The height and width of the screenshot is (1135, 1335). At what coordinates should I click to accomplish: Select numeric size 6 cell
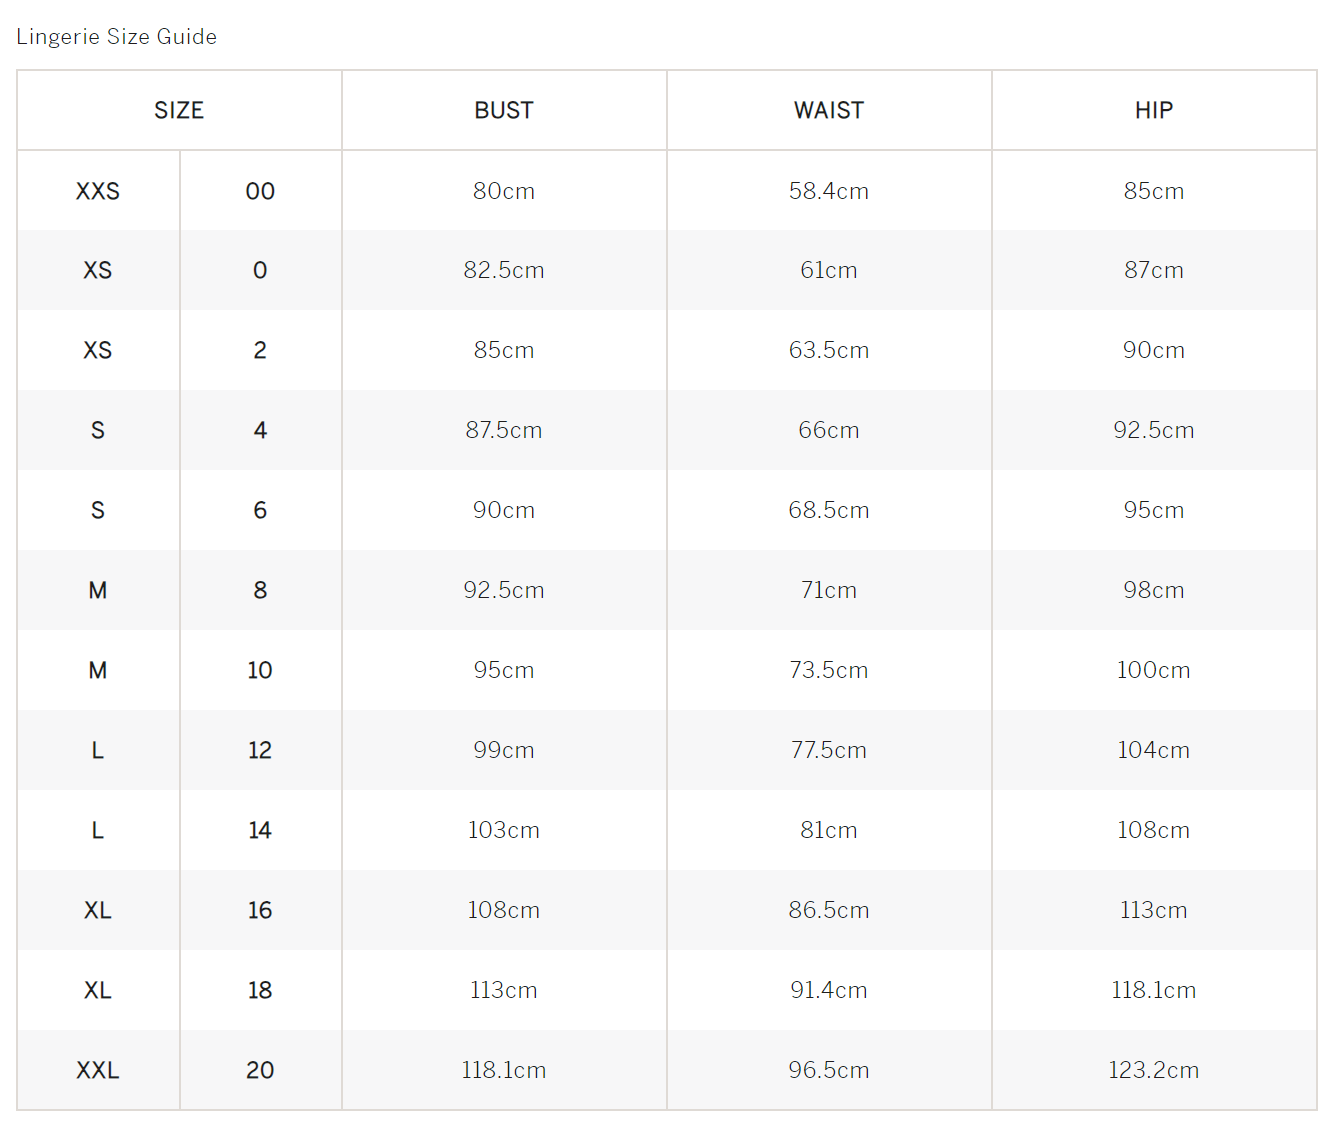[x=260, y=511]
